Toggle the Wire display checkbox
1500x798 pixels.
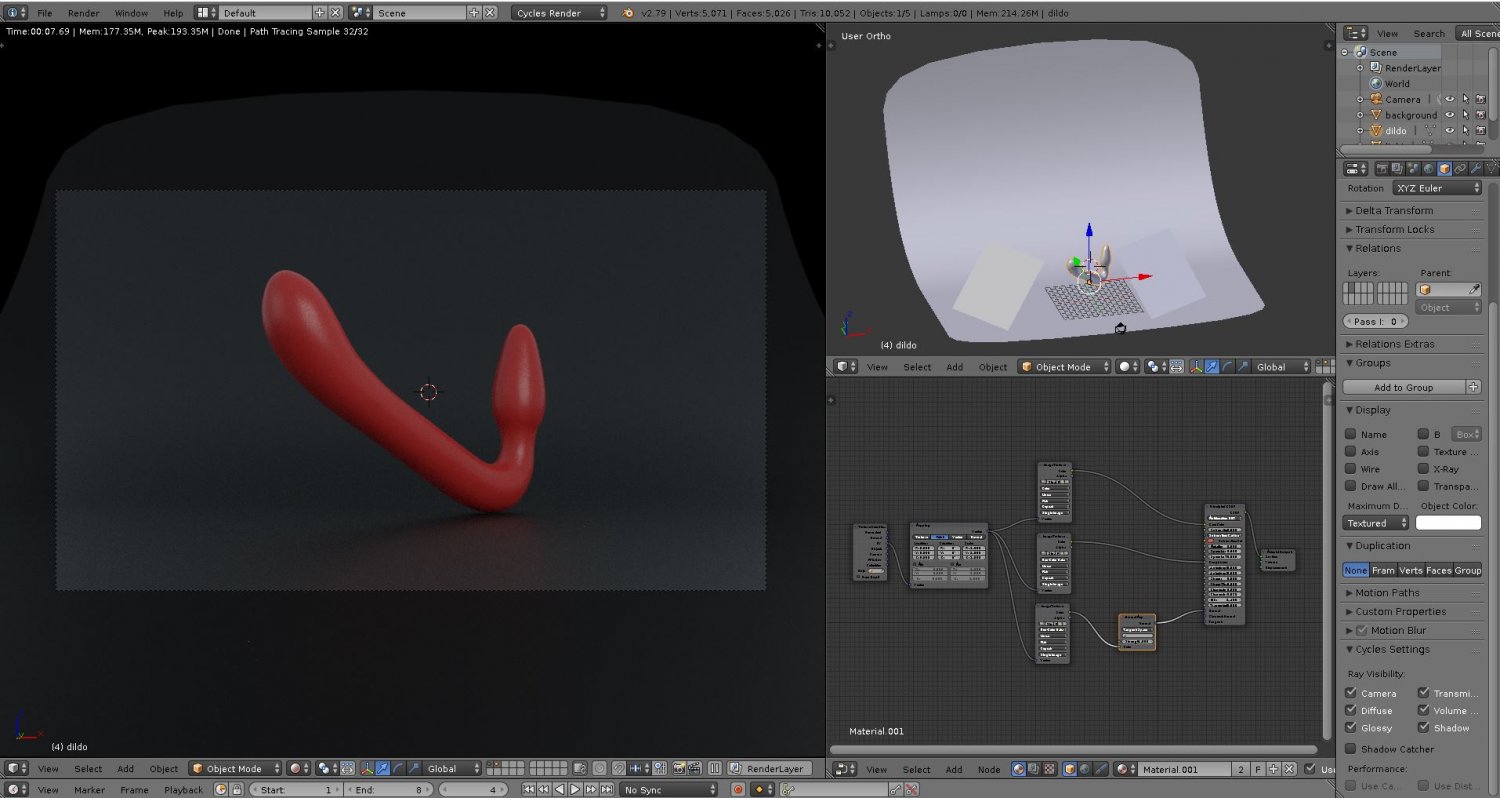coord(1351,469)
